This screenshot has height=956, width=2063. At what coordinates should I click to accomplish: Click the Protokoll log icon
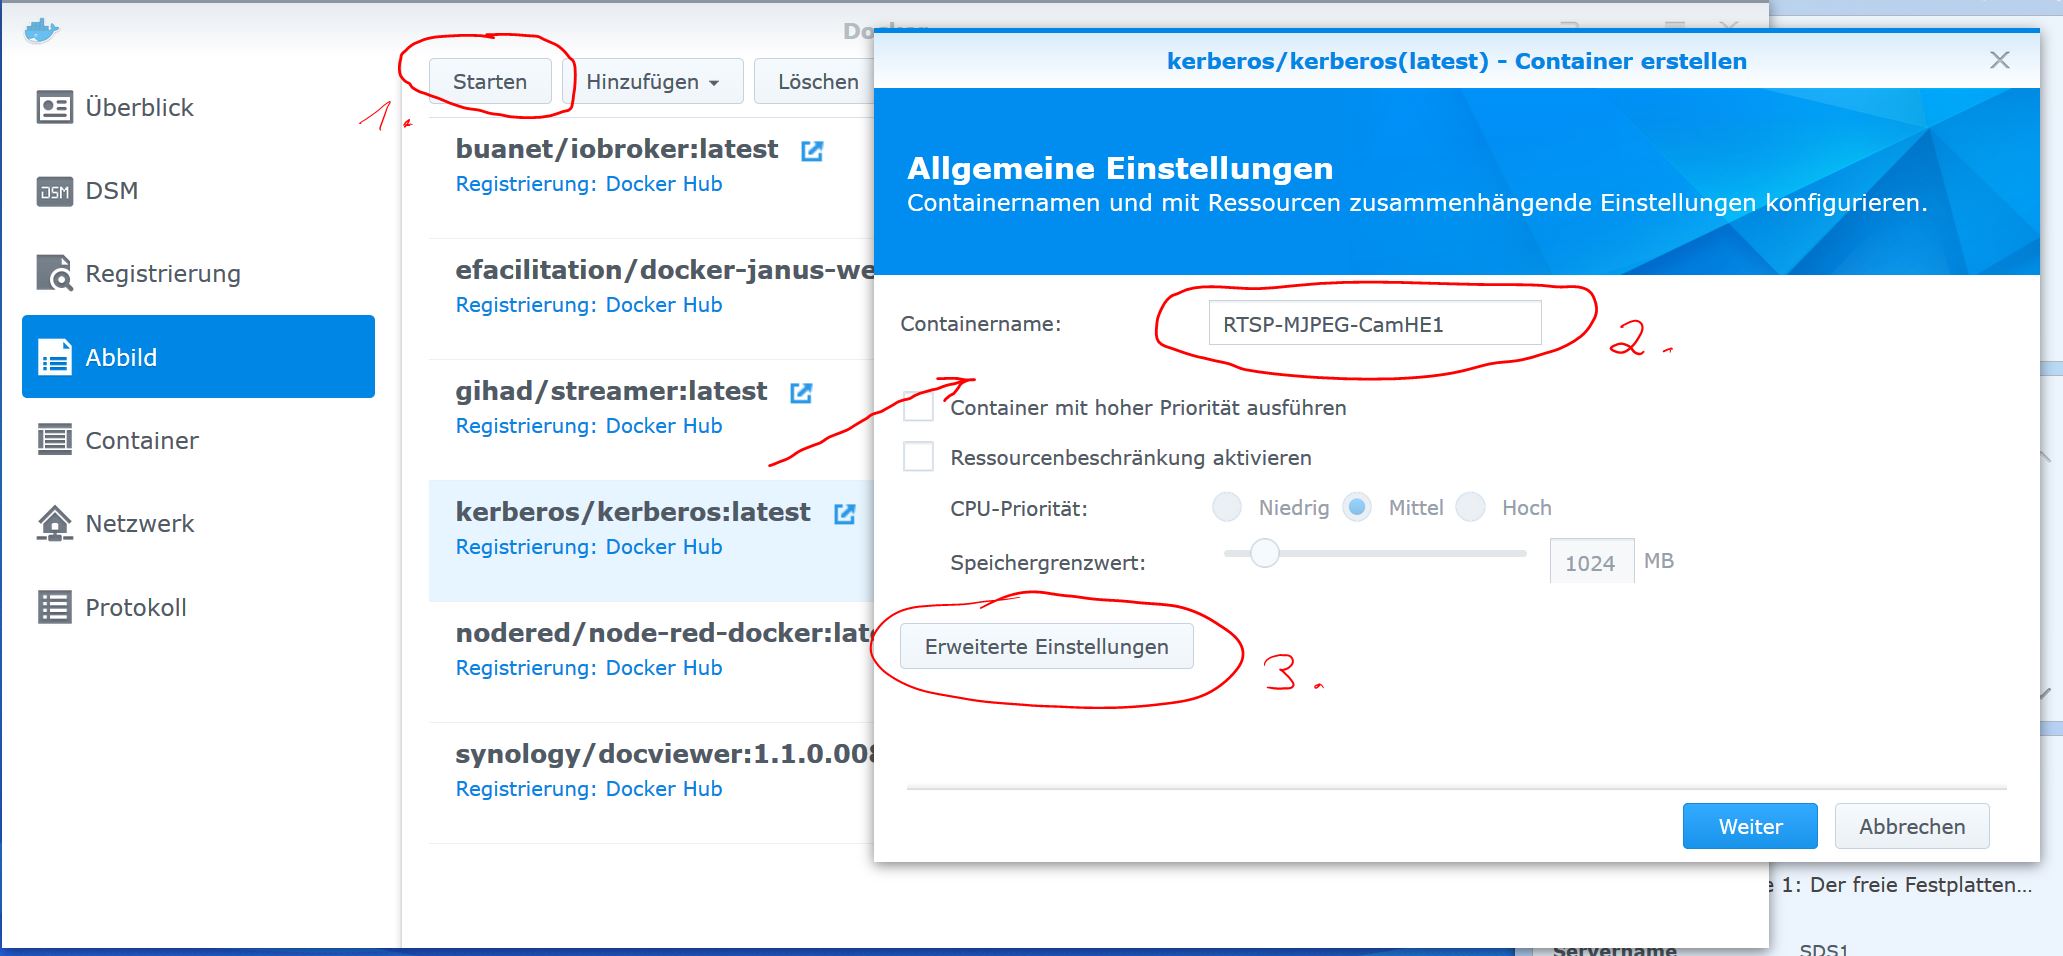(x=54, y=607)
